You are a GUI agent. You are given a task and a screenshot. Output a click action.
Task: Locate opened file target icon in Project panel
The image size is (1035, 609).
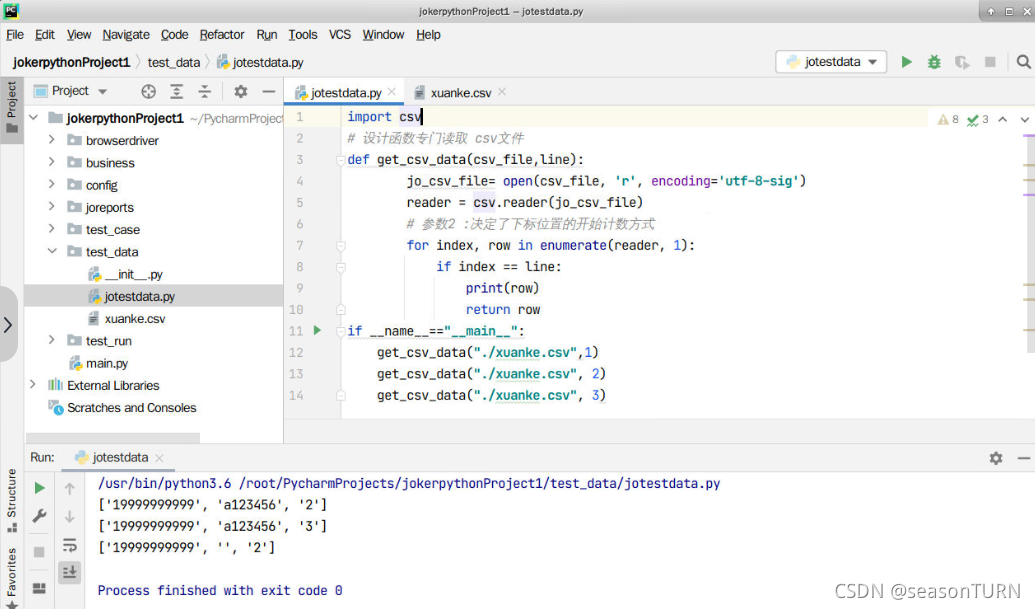[149, 92]
